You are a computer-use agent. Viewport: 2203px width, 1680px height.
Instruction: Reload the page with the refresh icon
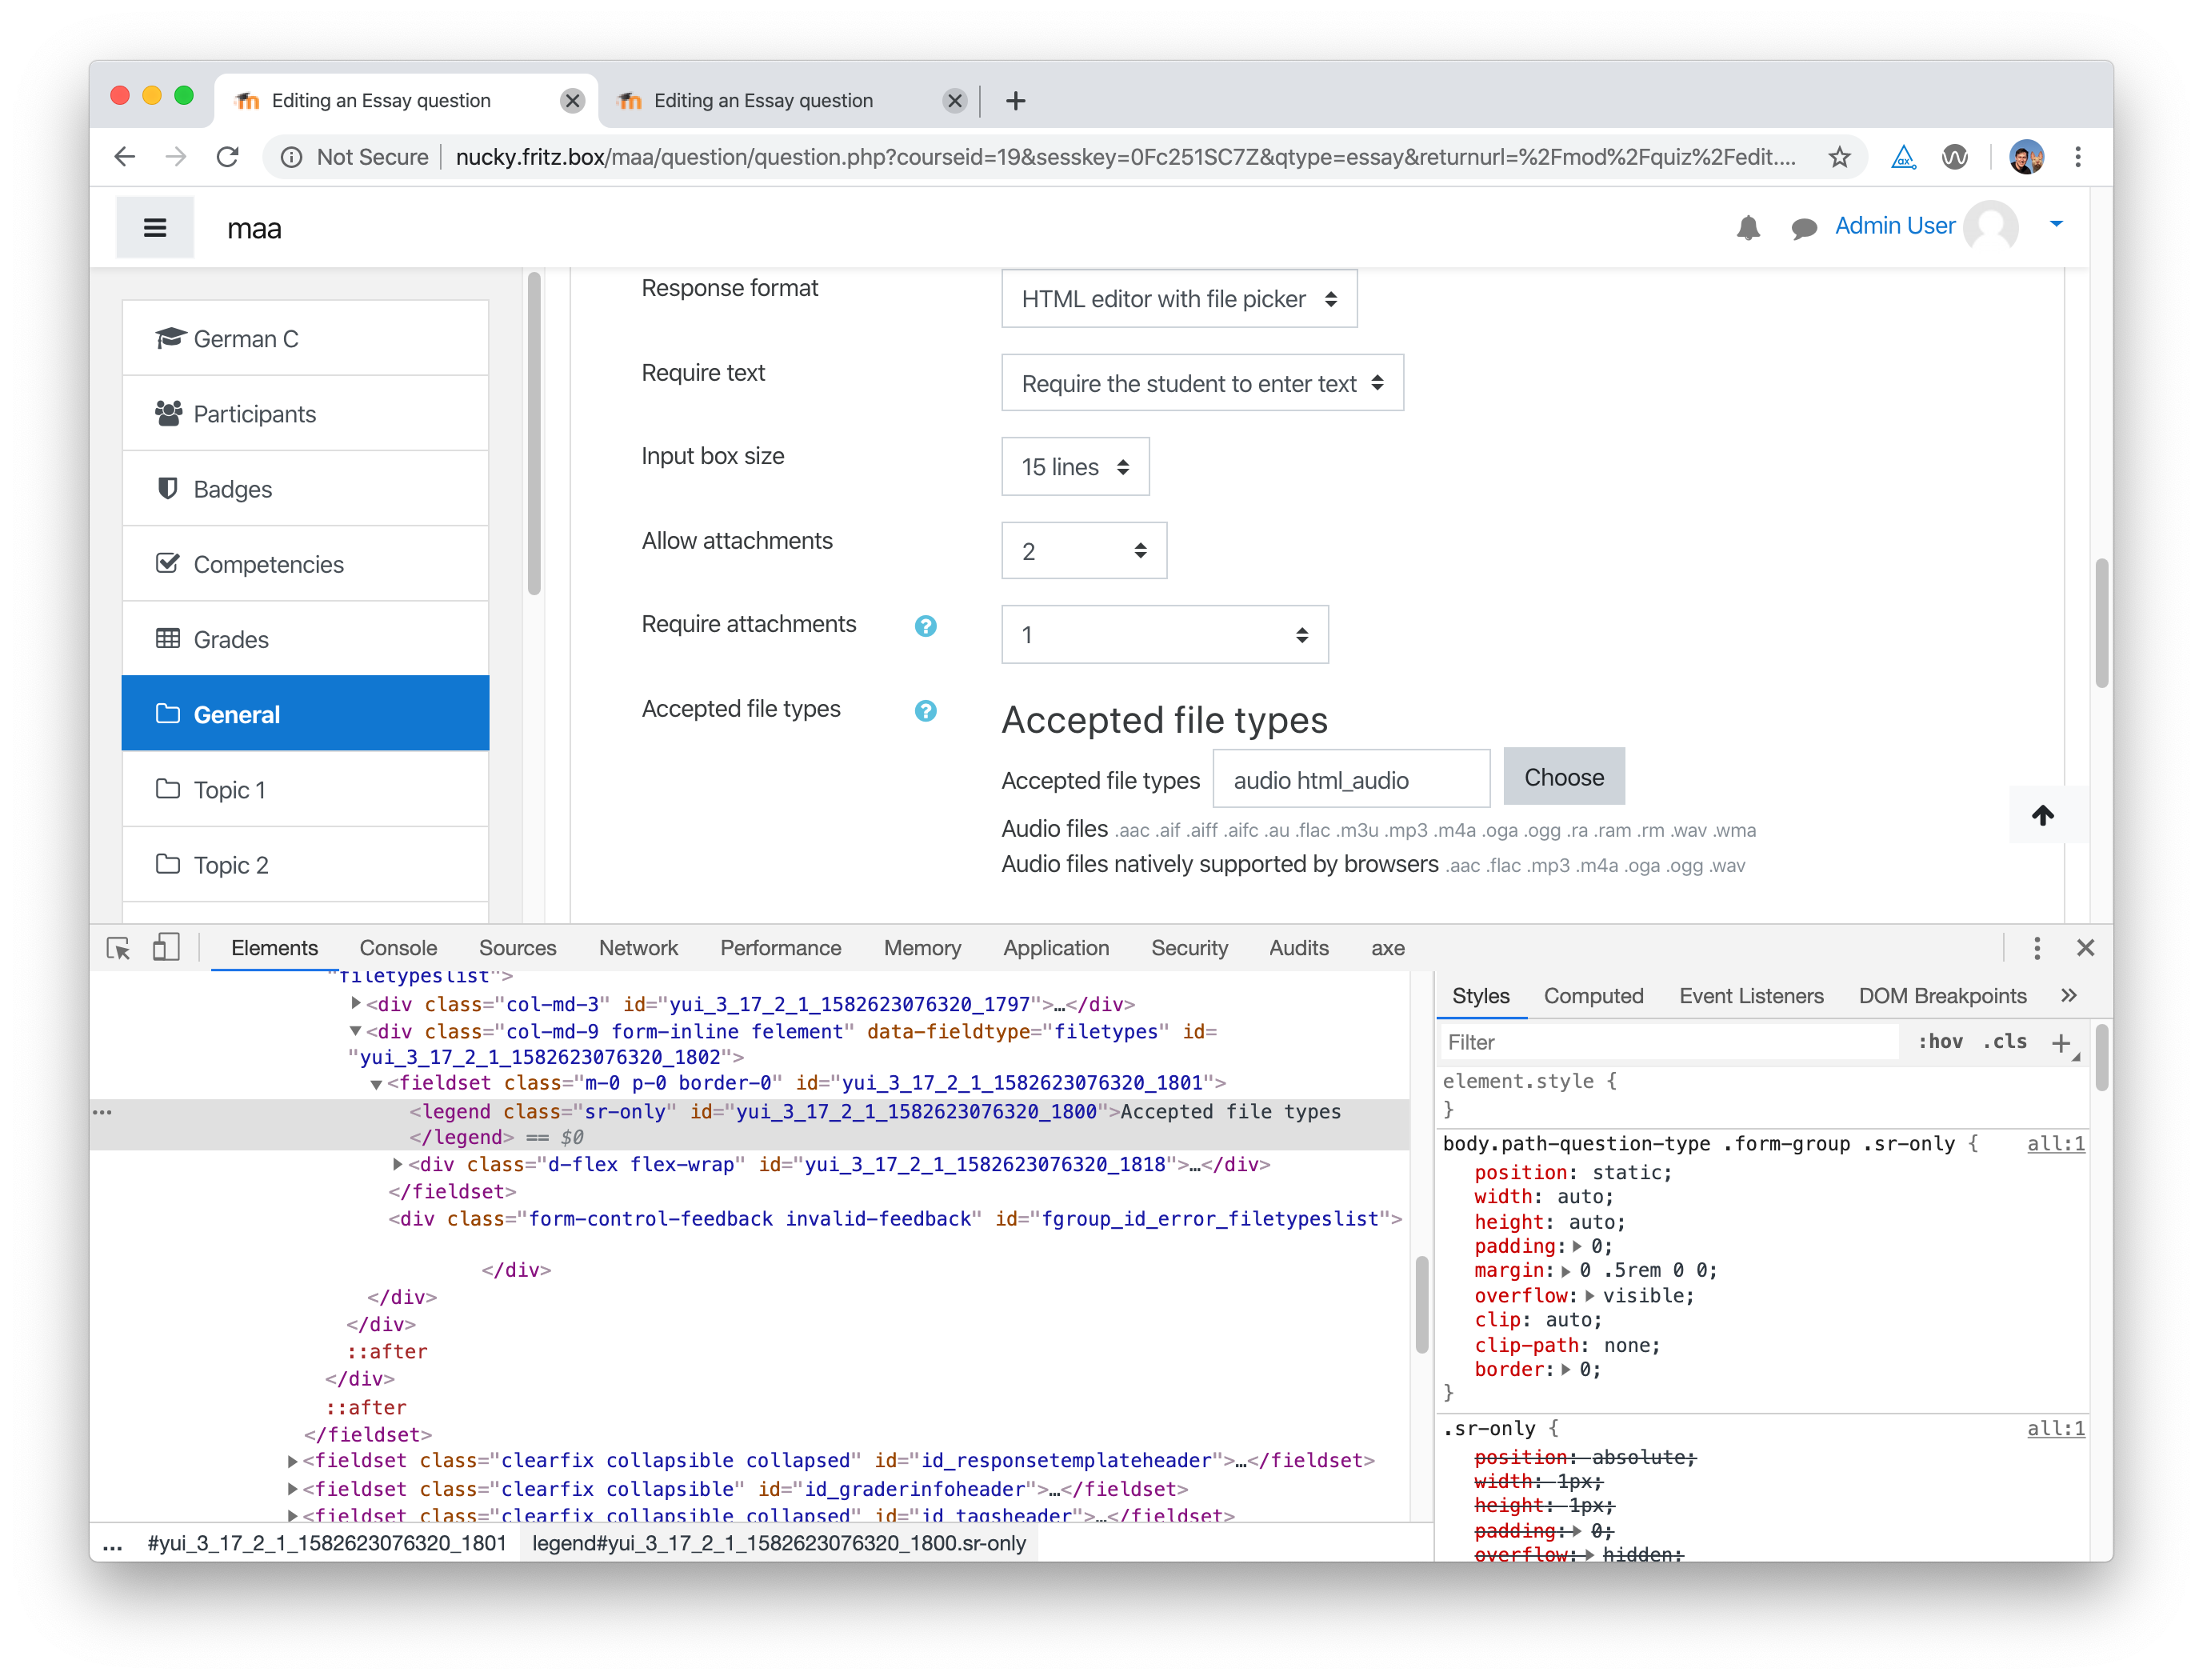(x=228, y=157)
